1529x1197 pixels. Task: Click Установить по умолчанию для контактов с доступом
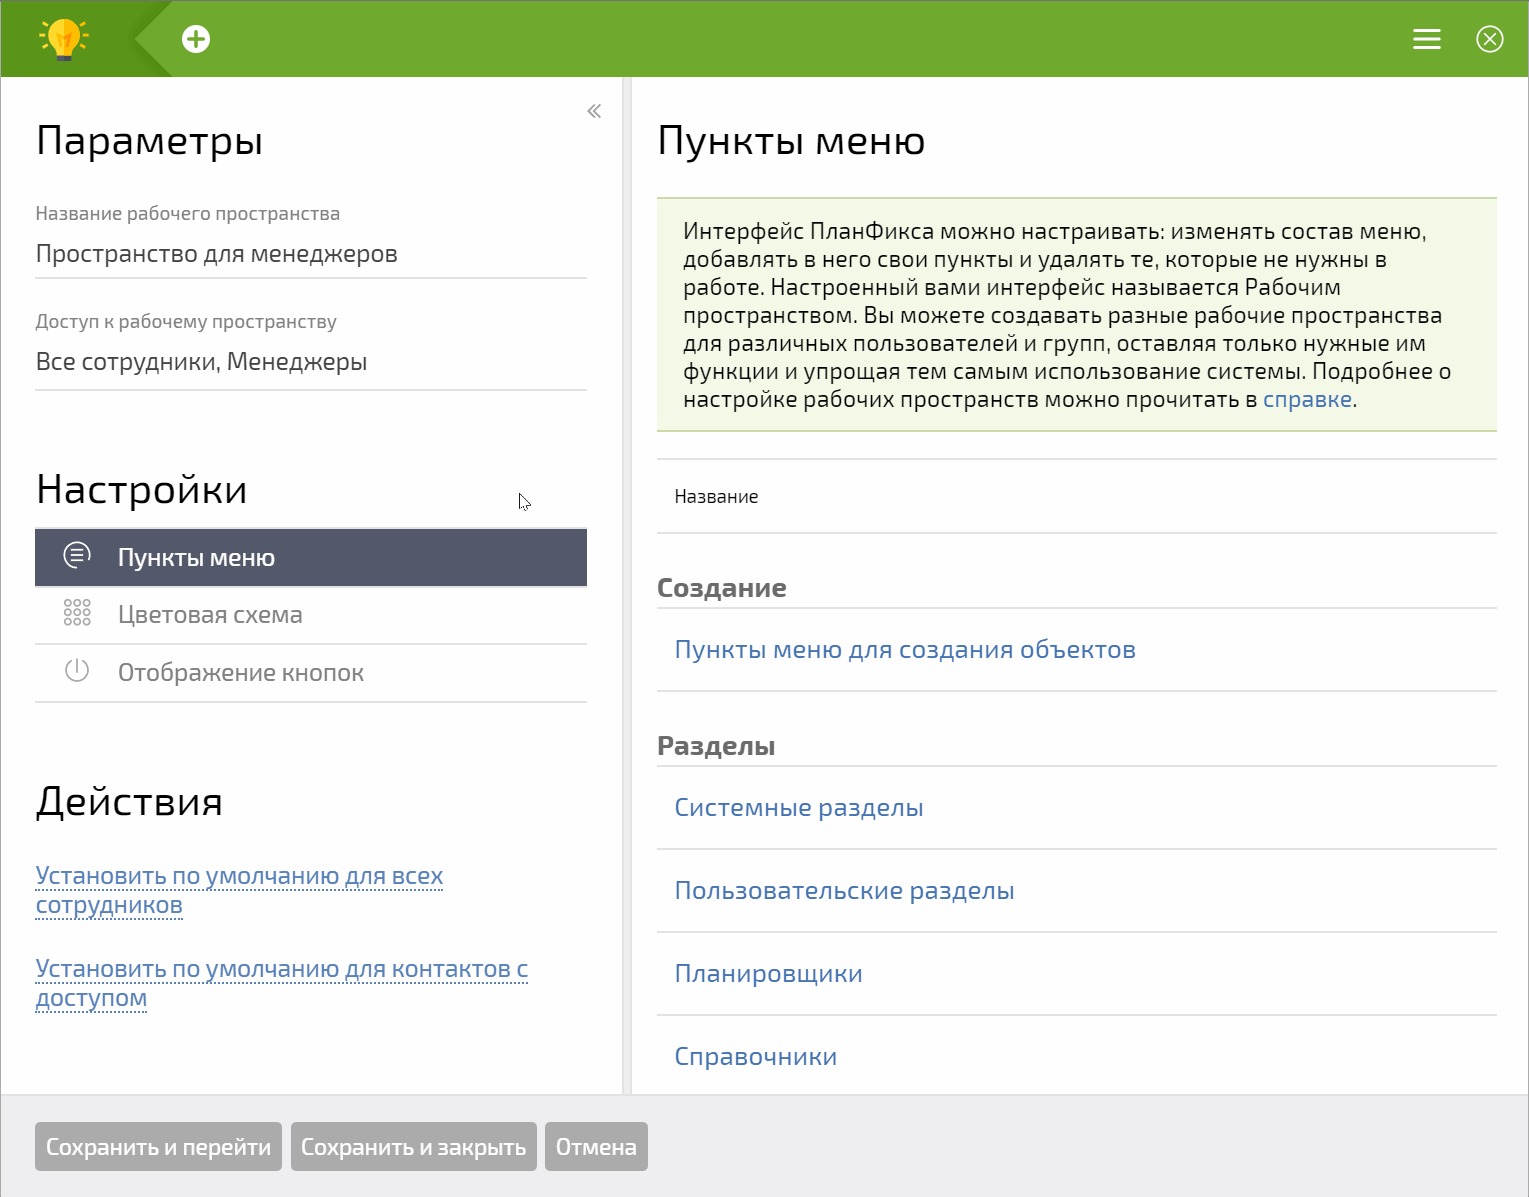[x=282, y=983]
